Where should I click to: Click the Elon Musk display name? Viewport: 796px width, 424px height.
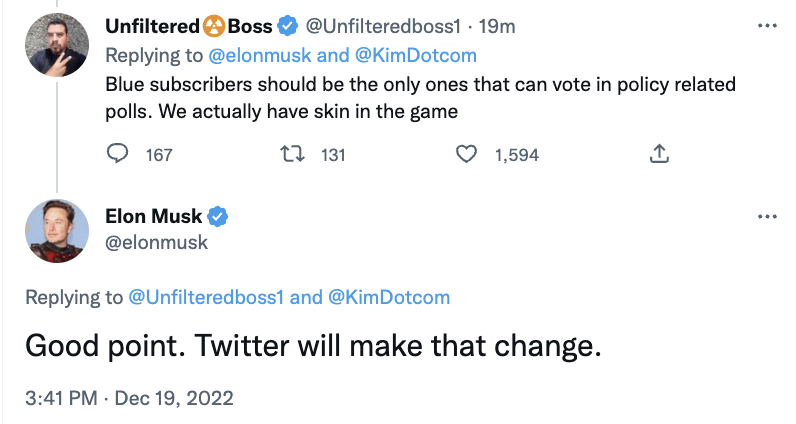(x=153, y=216)
